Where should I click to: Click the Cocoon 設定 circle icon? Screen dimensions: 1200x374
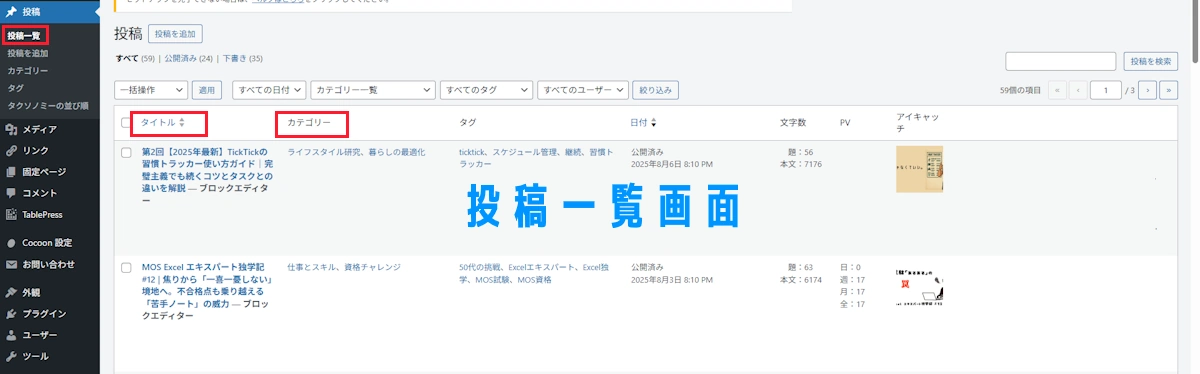click(x=11, y=243)
